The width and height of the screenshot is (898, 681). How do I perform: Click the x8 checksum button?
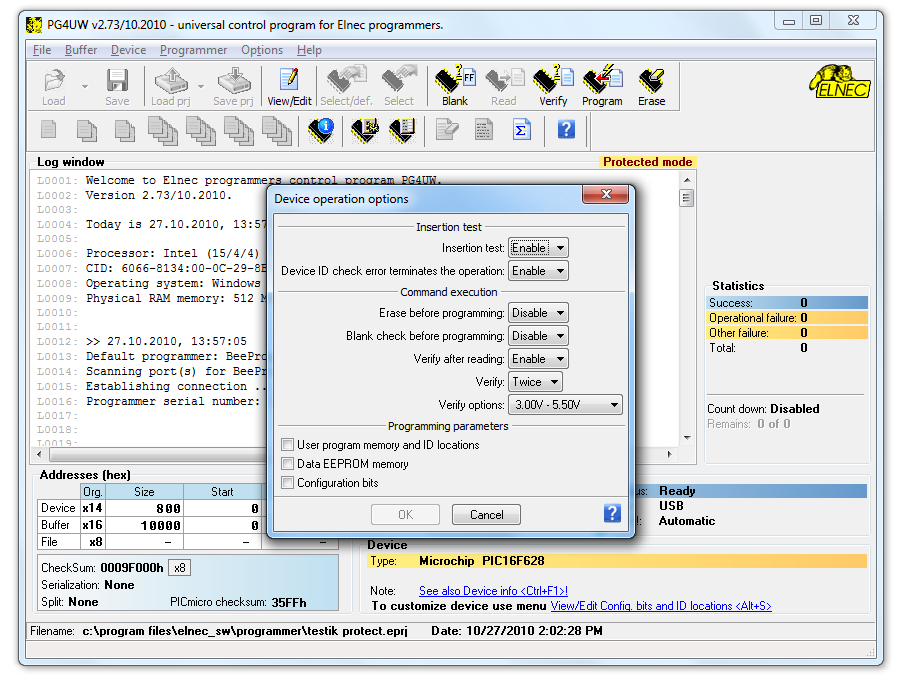179,568
